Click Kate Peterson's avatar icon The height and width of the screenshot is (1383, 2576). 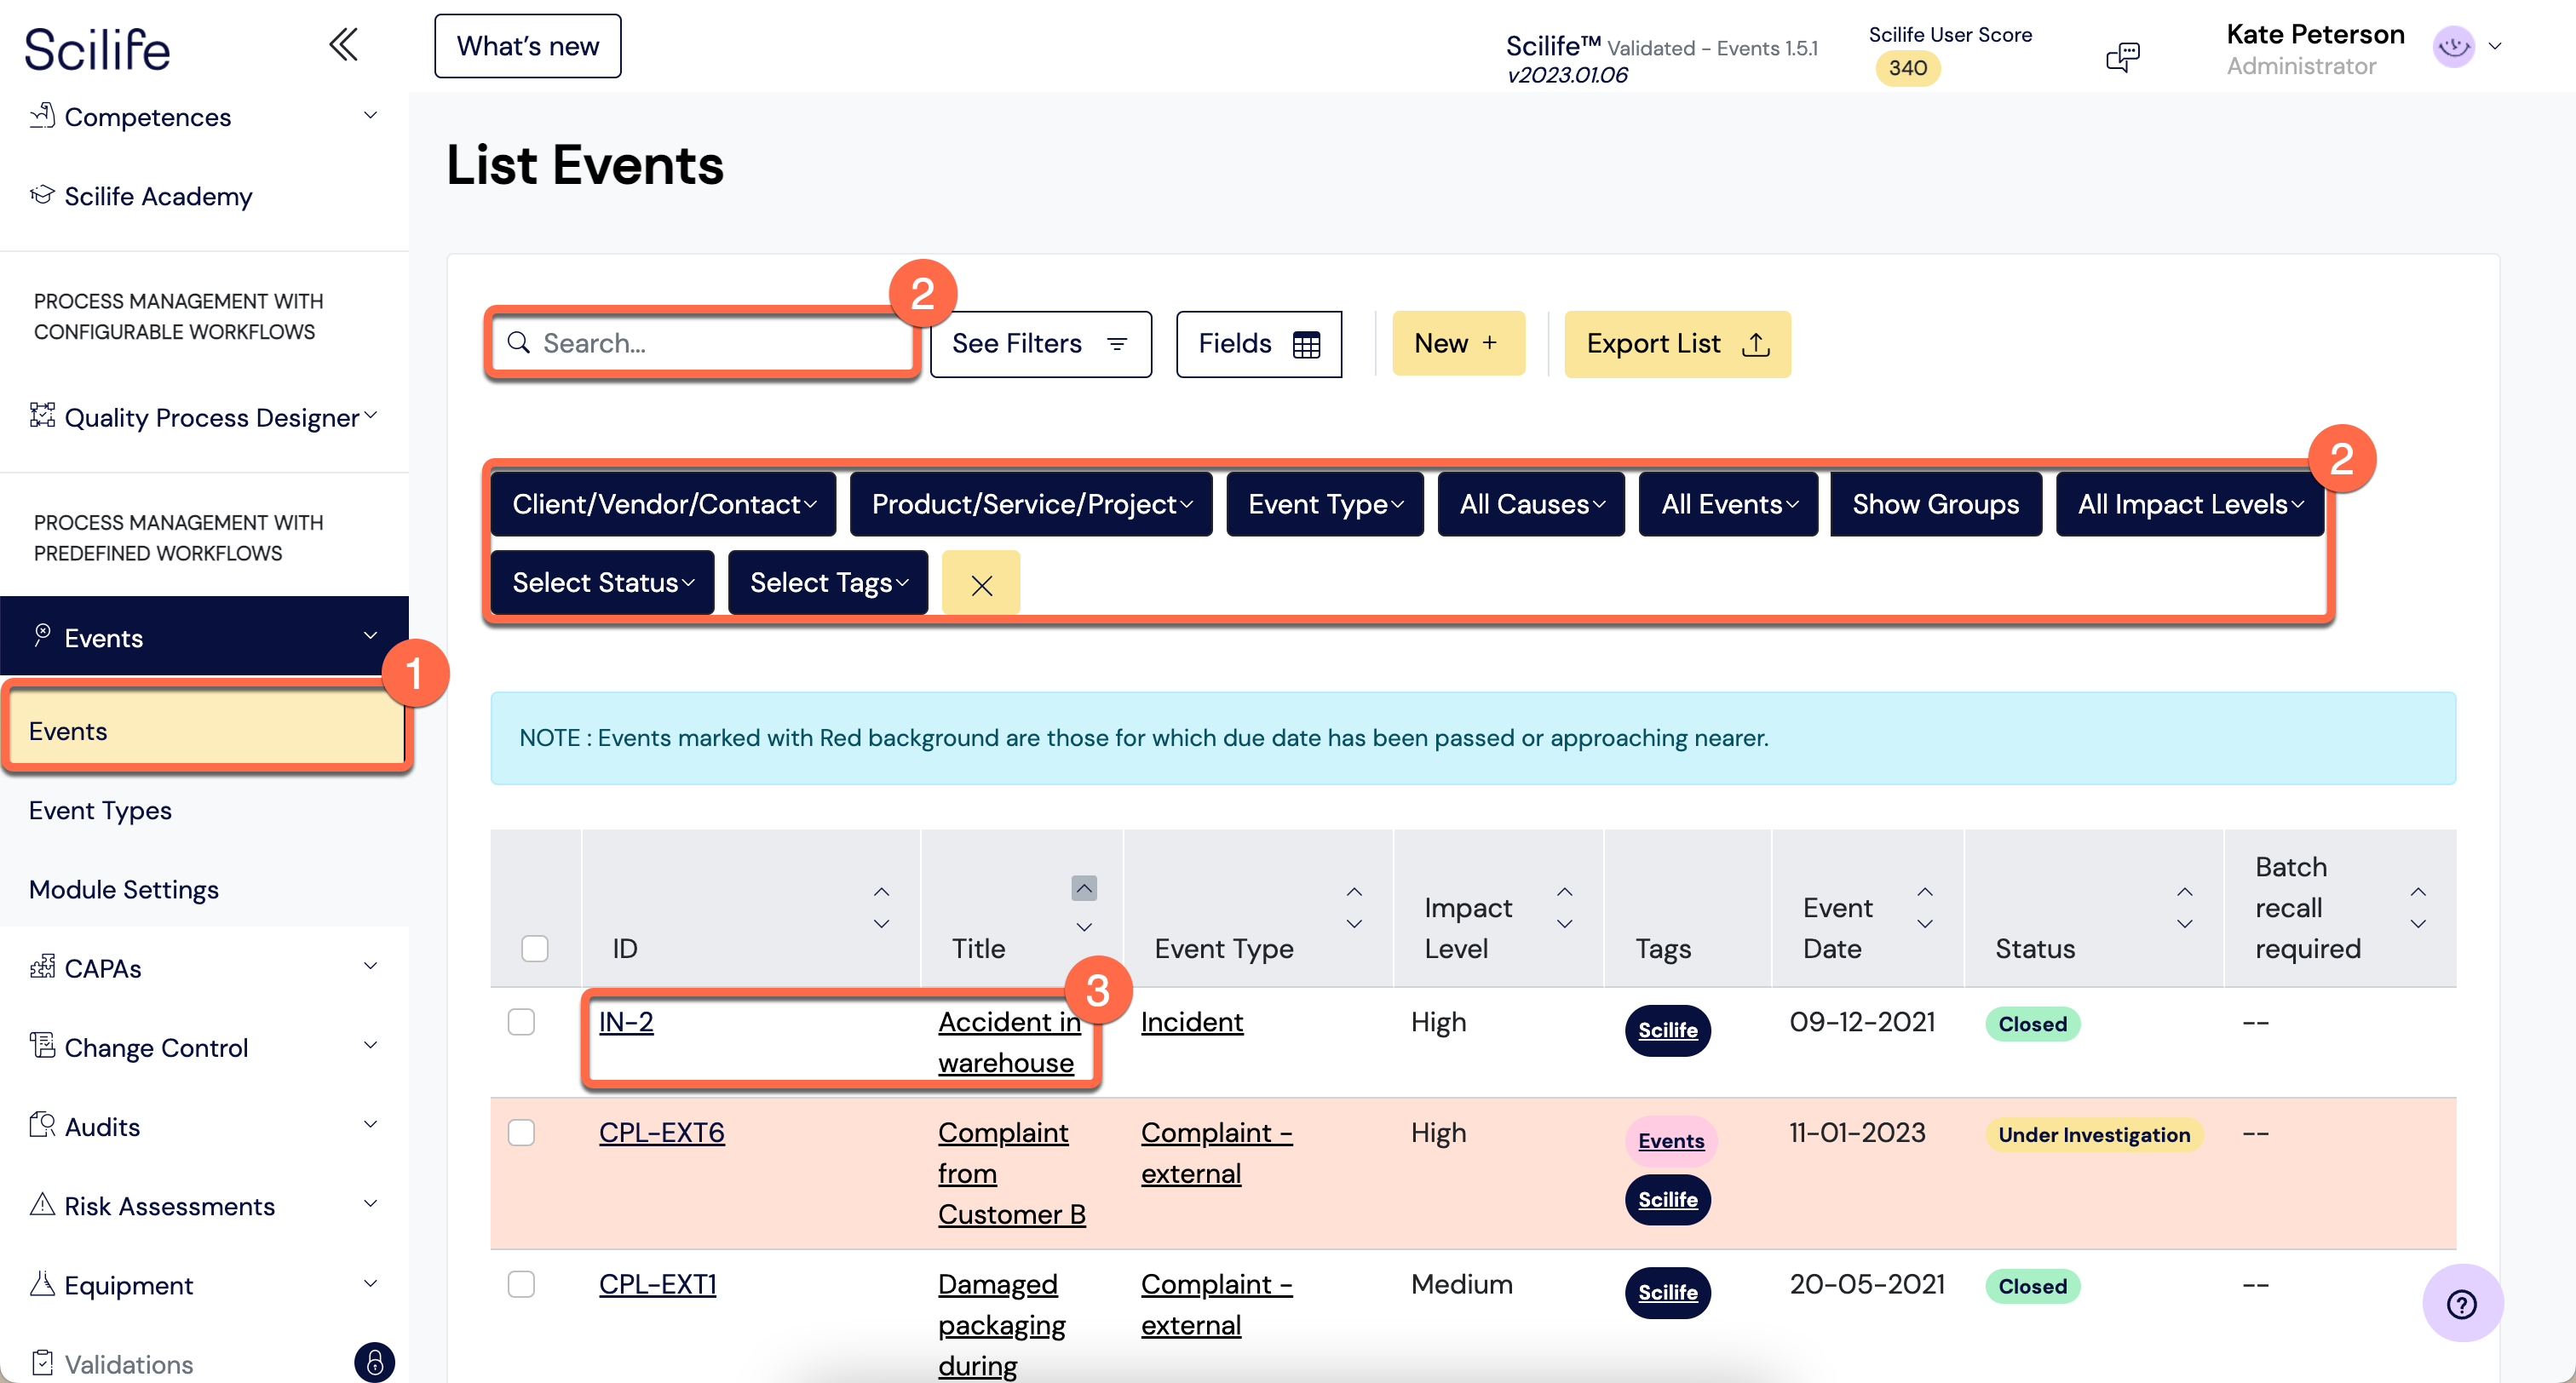tap(2453, 47)
